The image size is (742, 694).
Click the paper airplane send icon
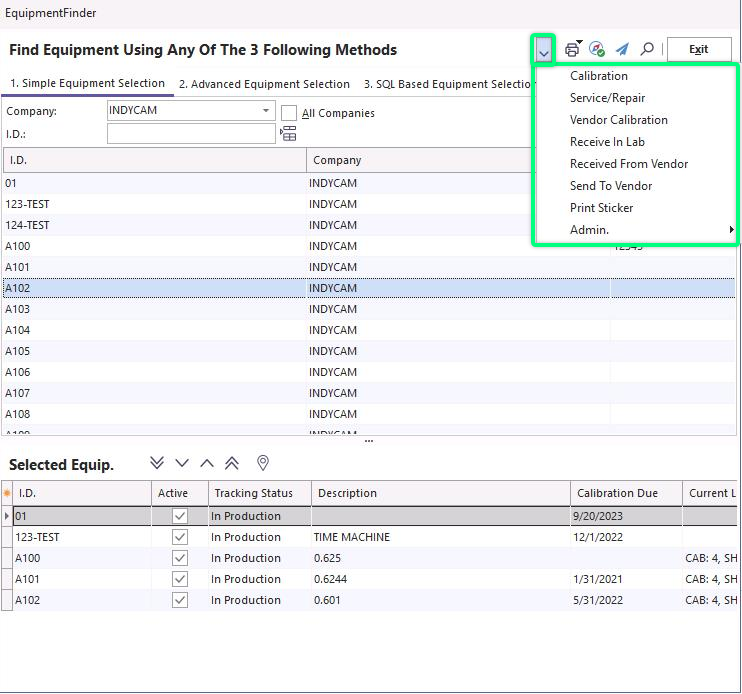(622, 49)
